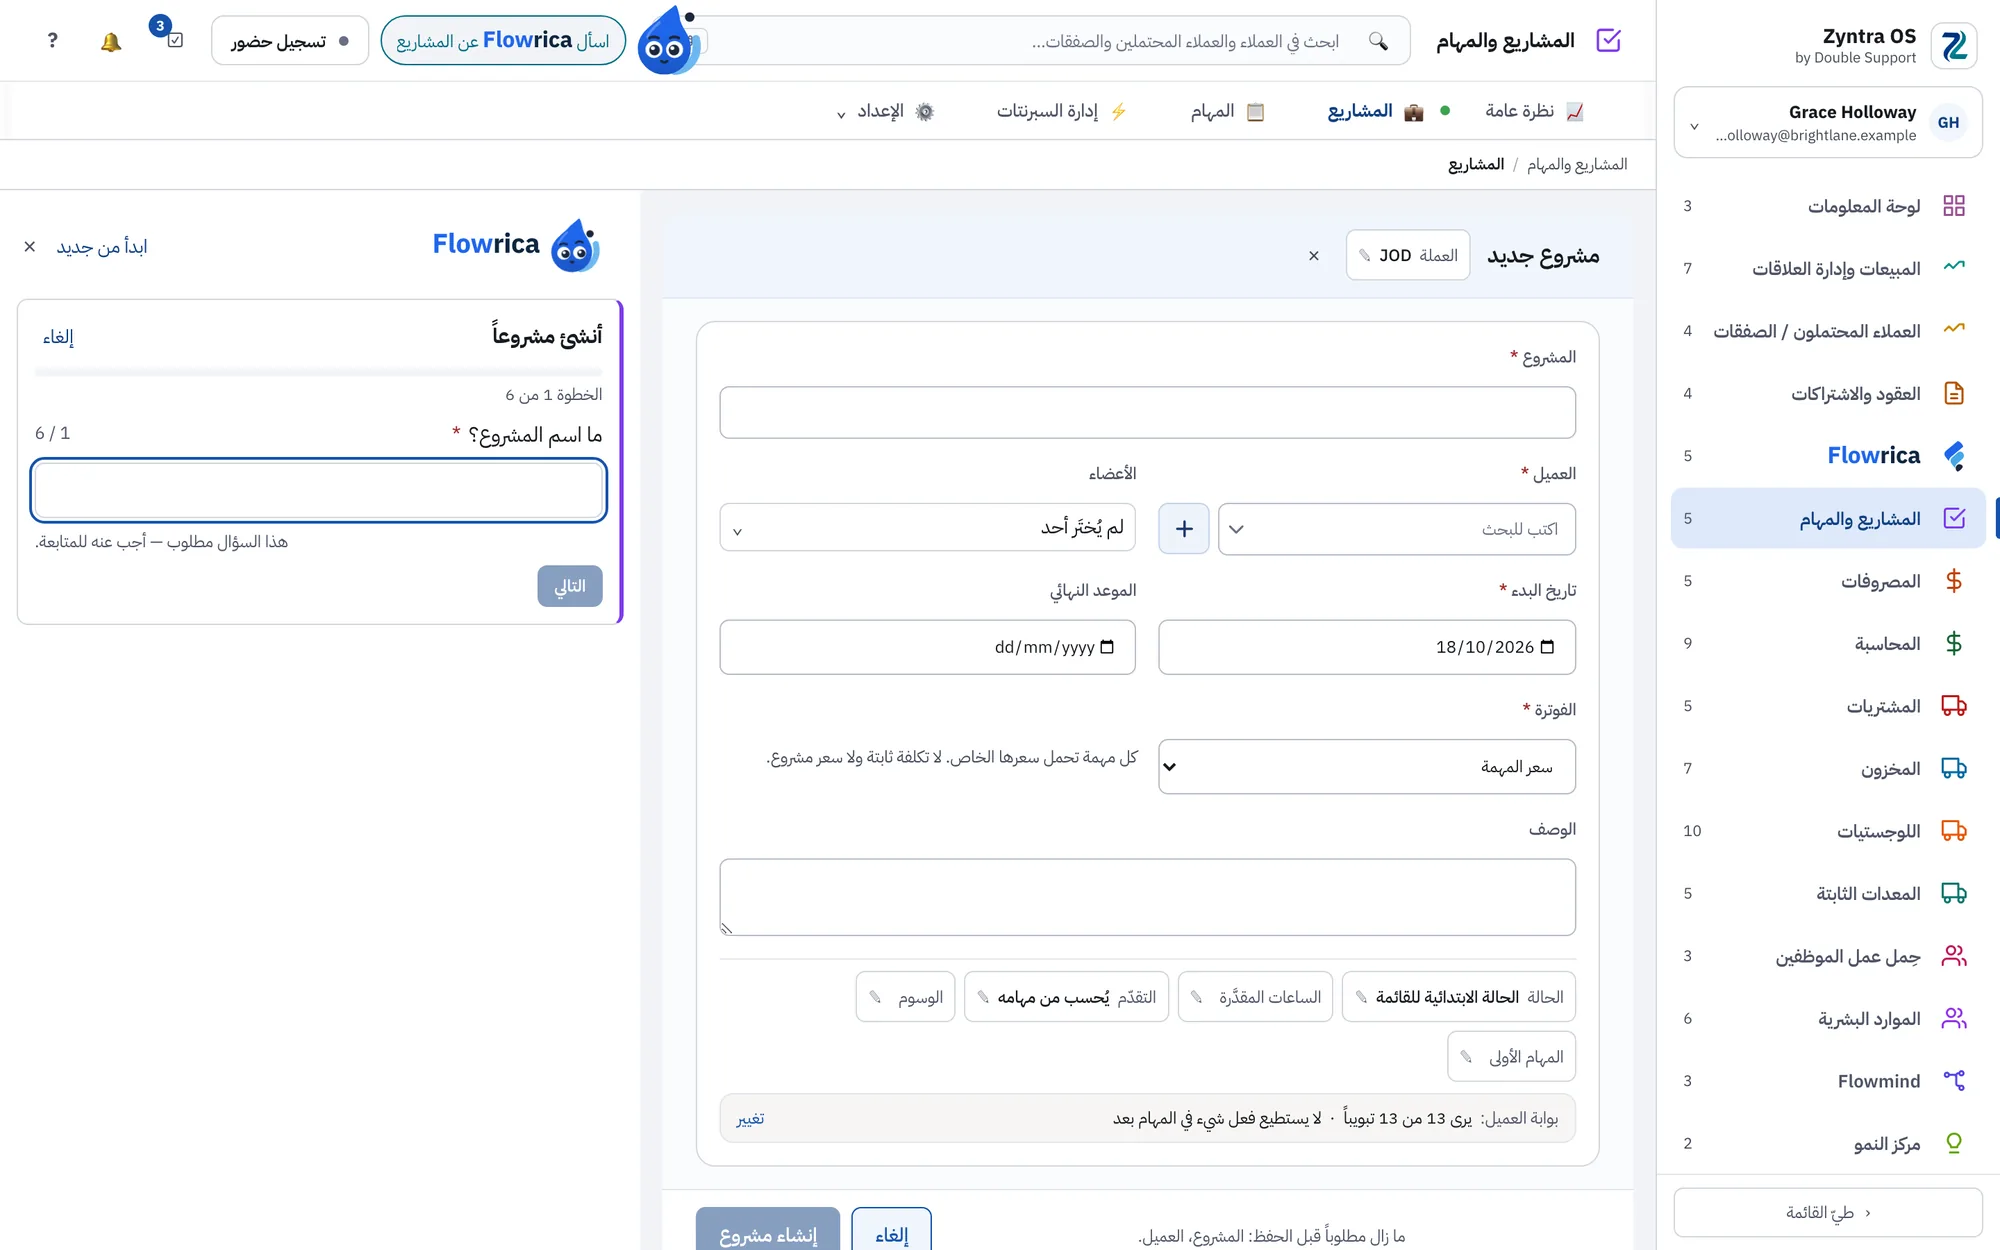The image size is (2000, 1250).
Task: Switch to إدارة السبرنتات sprints tab
Action: (1062, 111)
